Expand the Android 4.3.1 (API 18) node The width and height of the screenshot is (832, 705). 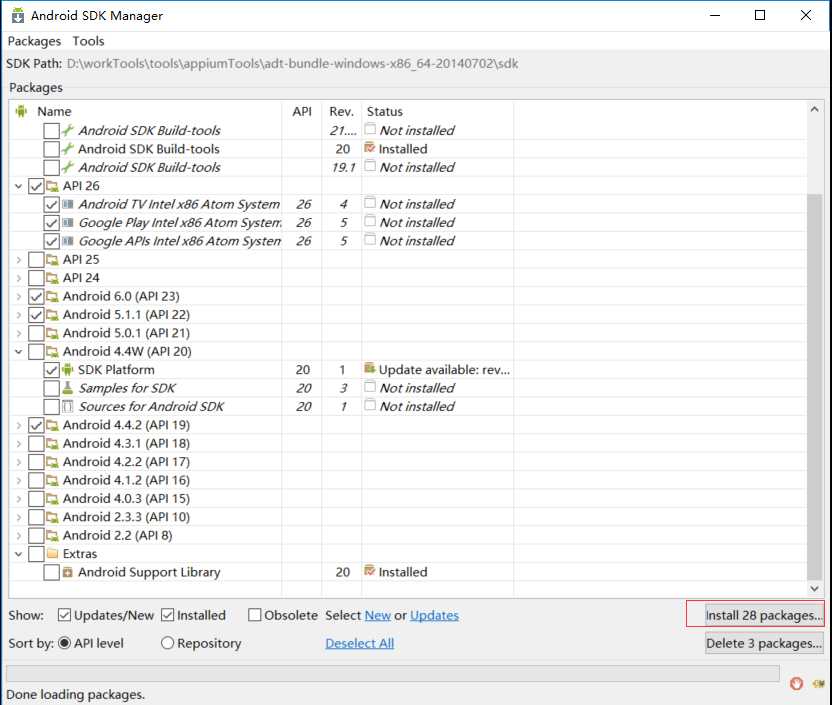click(x=19, y=444)
